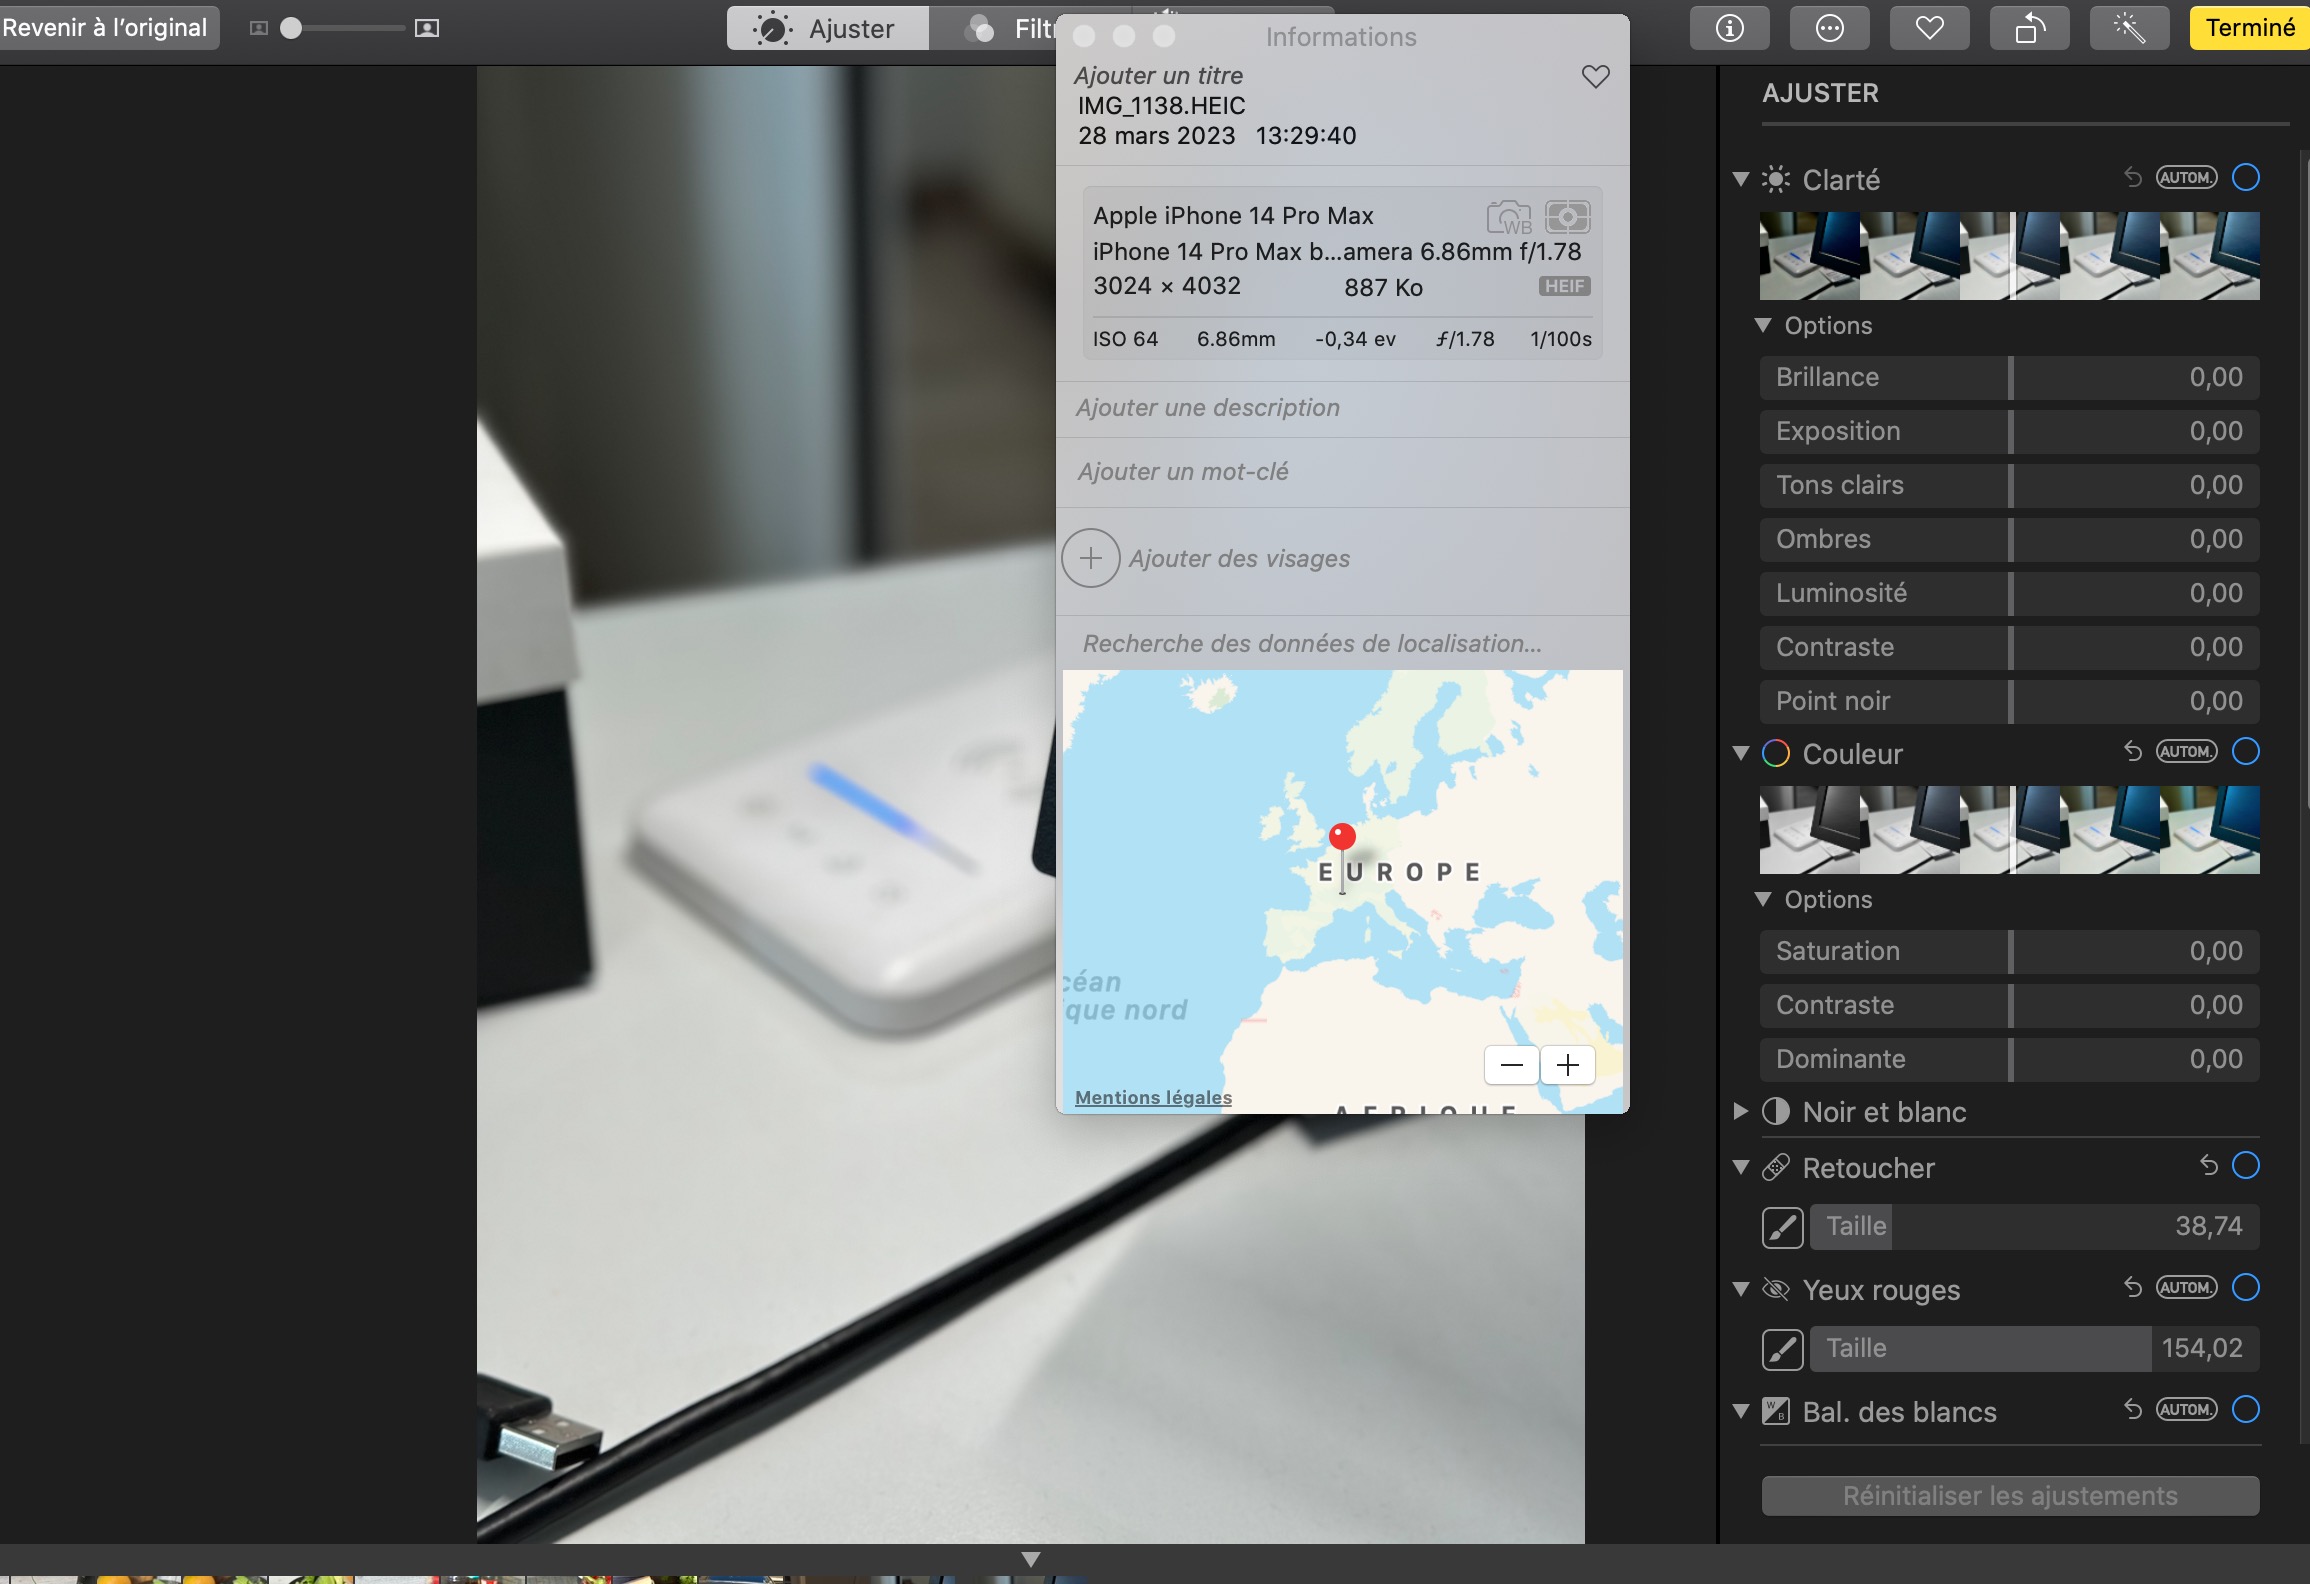Click the info button in the toolbar

tap(1729, 28)
